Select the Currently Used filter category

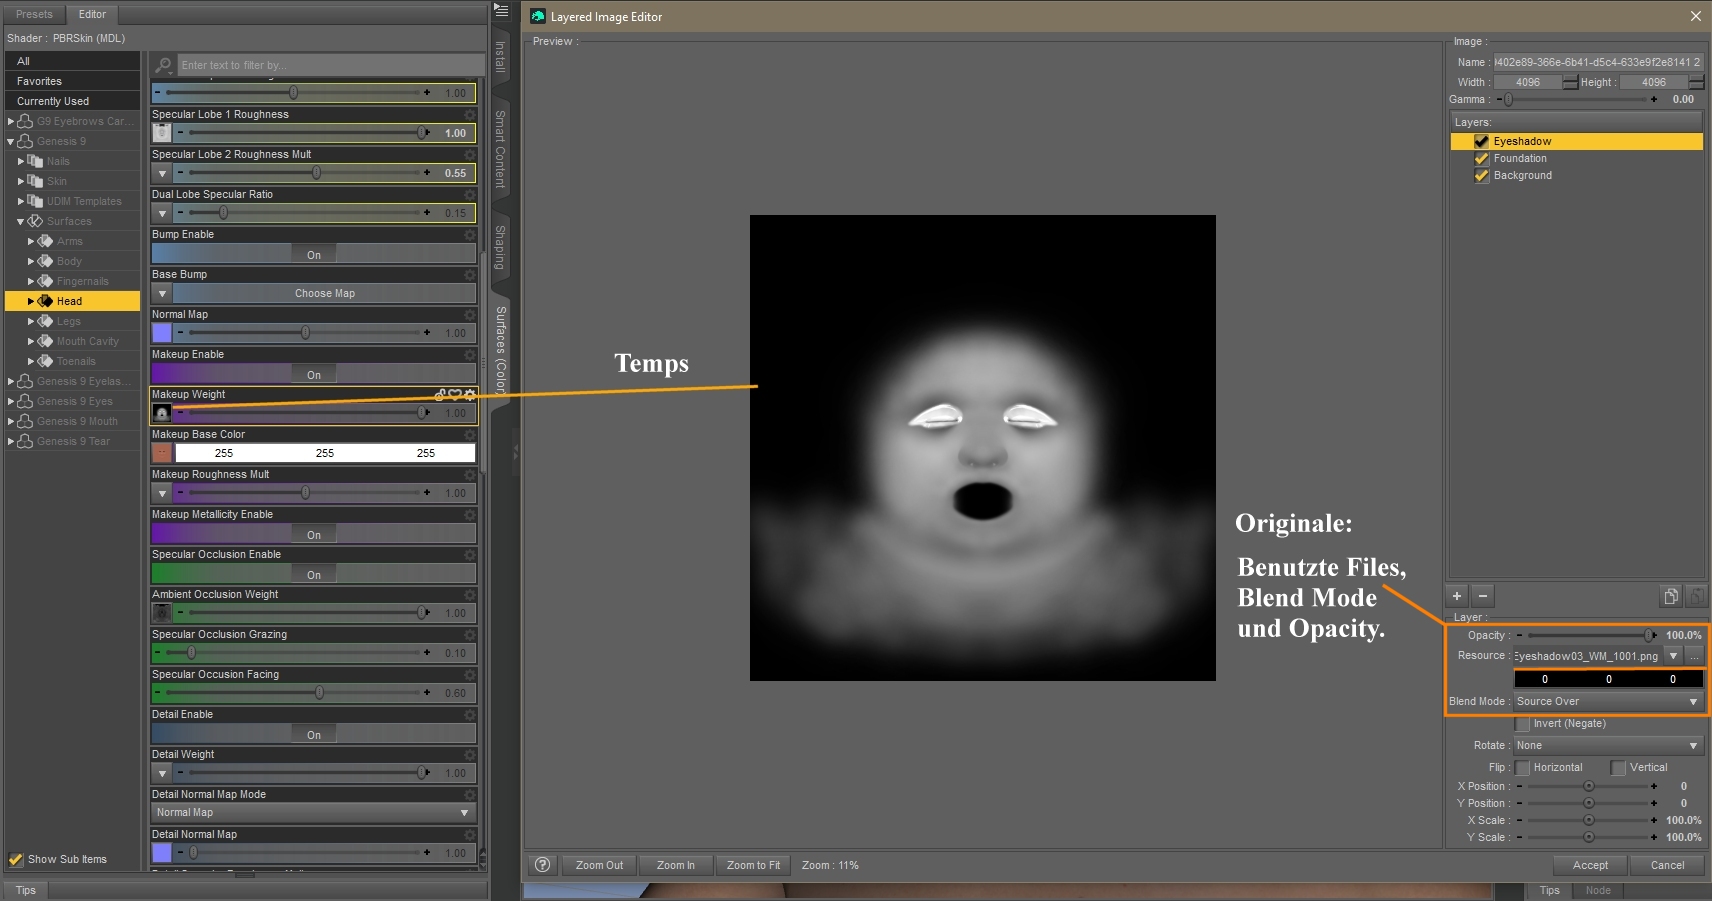tap(72, 101)
